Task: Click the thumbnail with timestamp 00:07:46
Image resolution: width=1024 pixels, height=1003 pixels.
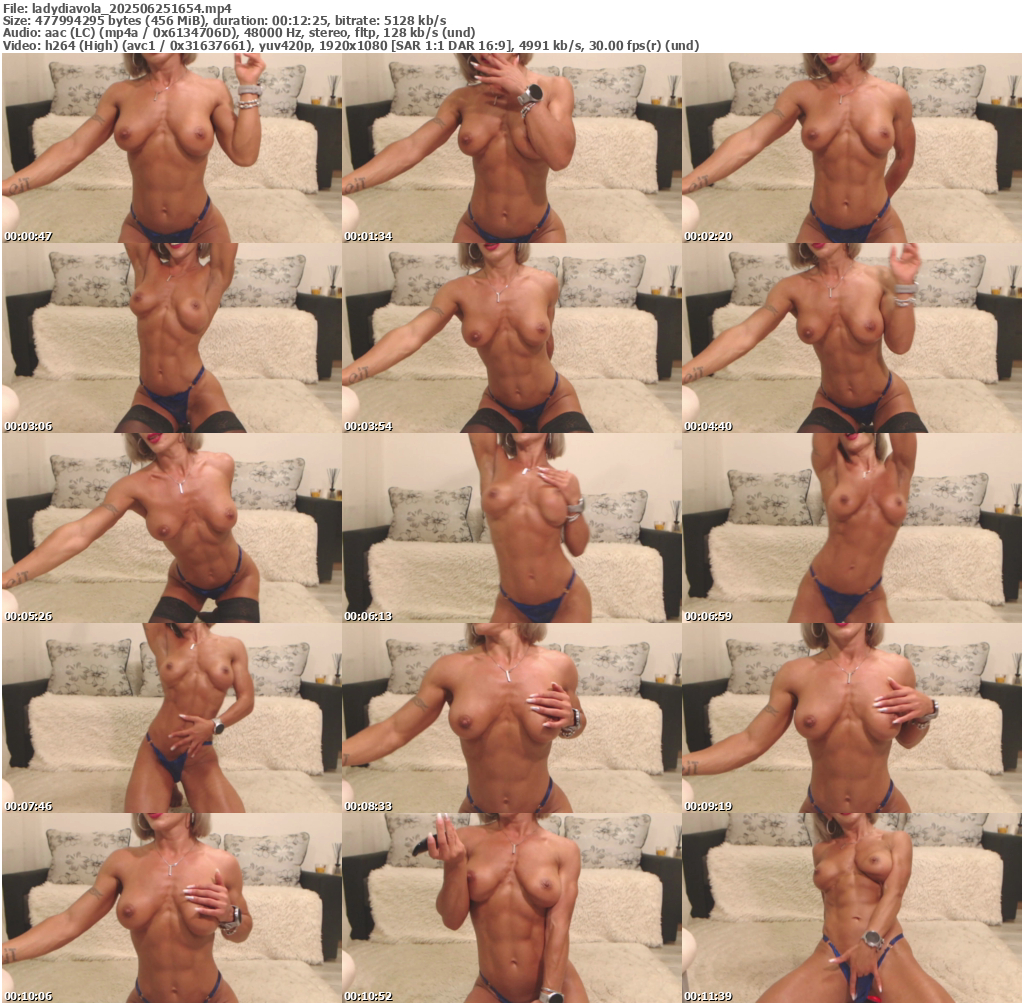Action: [172, 718]
